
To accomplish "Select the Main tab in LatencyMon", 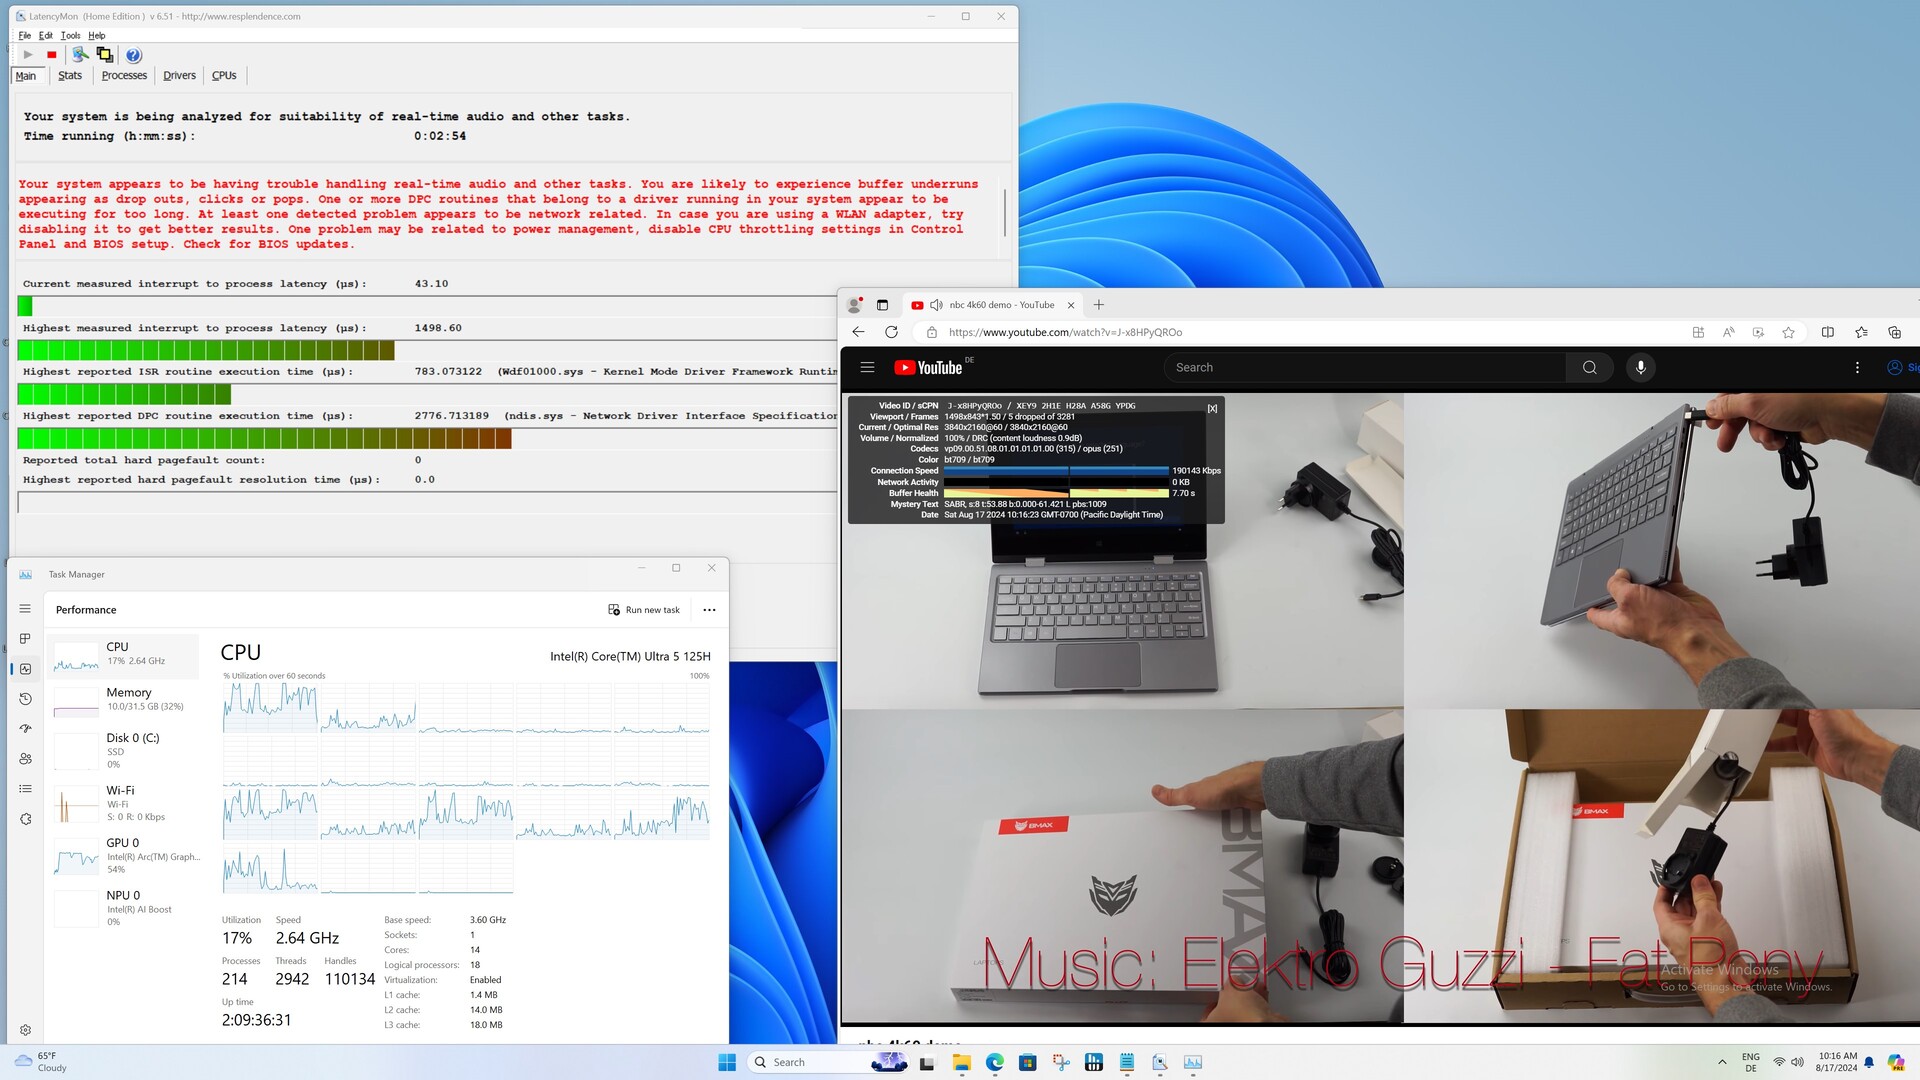I will click(x=26, y=75).
